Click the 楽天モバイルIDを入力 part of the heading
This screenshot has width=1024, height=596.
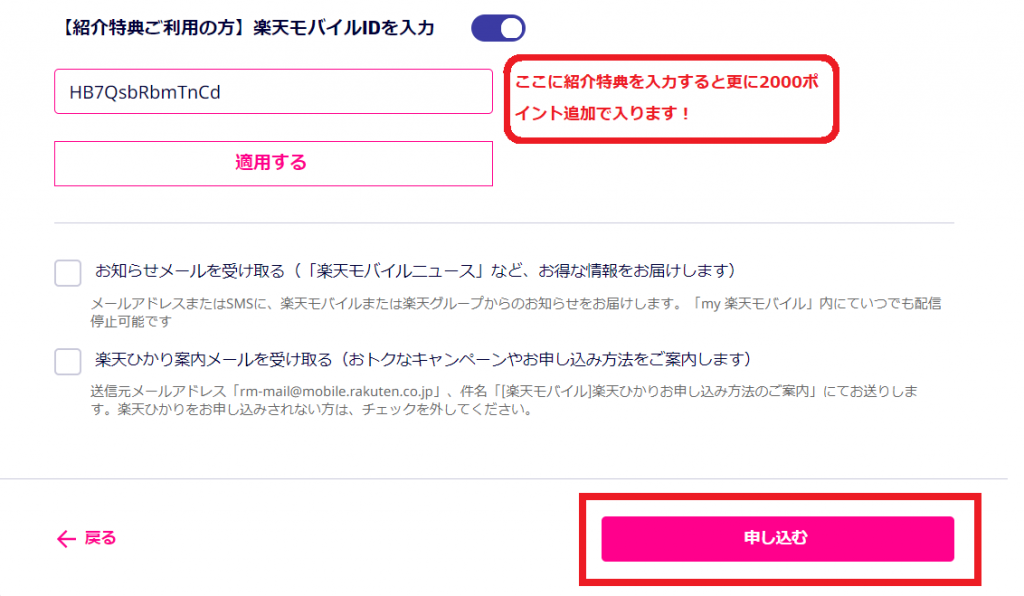[x=344, y=28]
